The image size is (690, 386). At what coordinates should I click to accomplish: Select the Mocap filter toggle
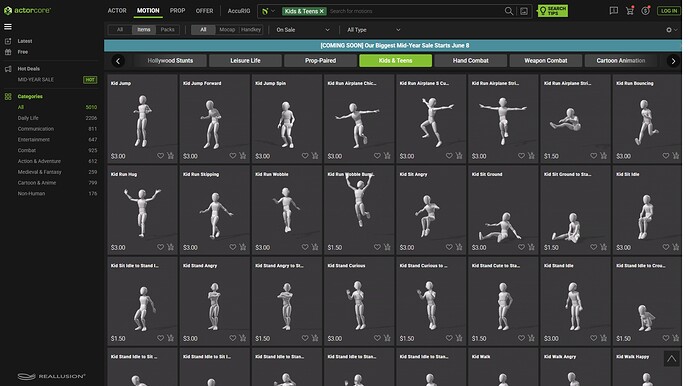click(227, 29)
